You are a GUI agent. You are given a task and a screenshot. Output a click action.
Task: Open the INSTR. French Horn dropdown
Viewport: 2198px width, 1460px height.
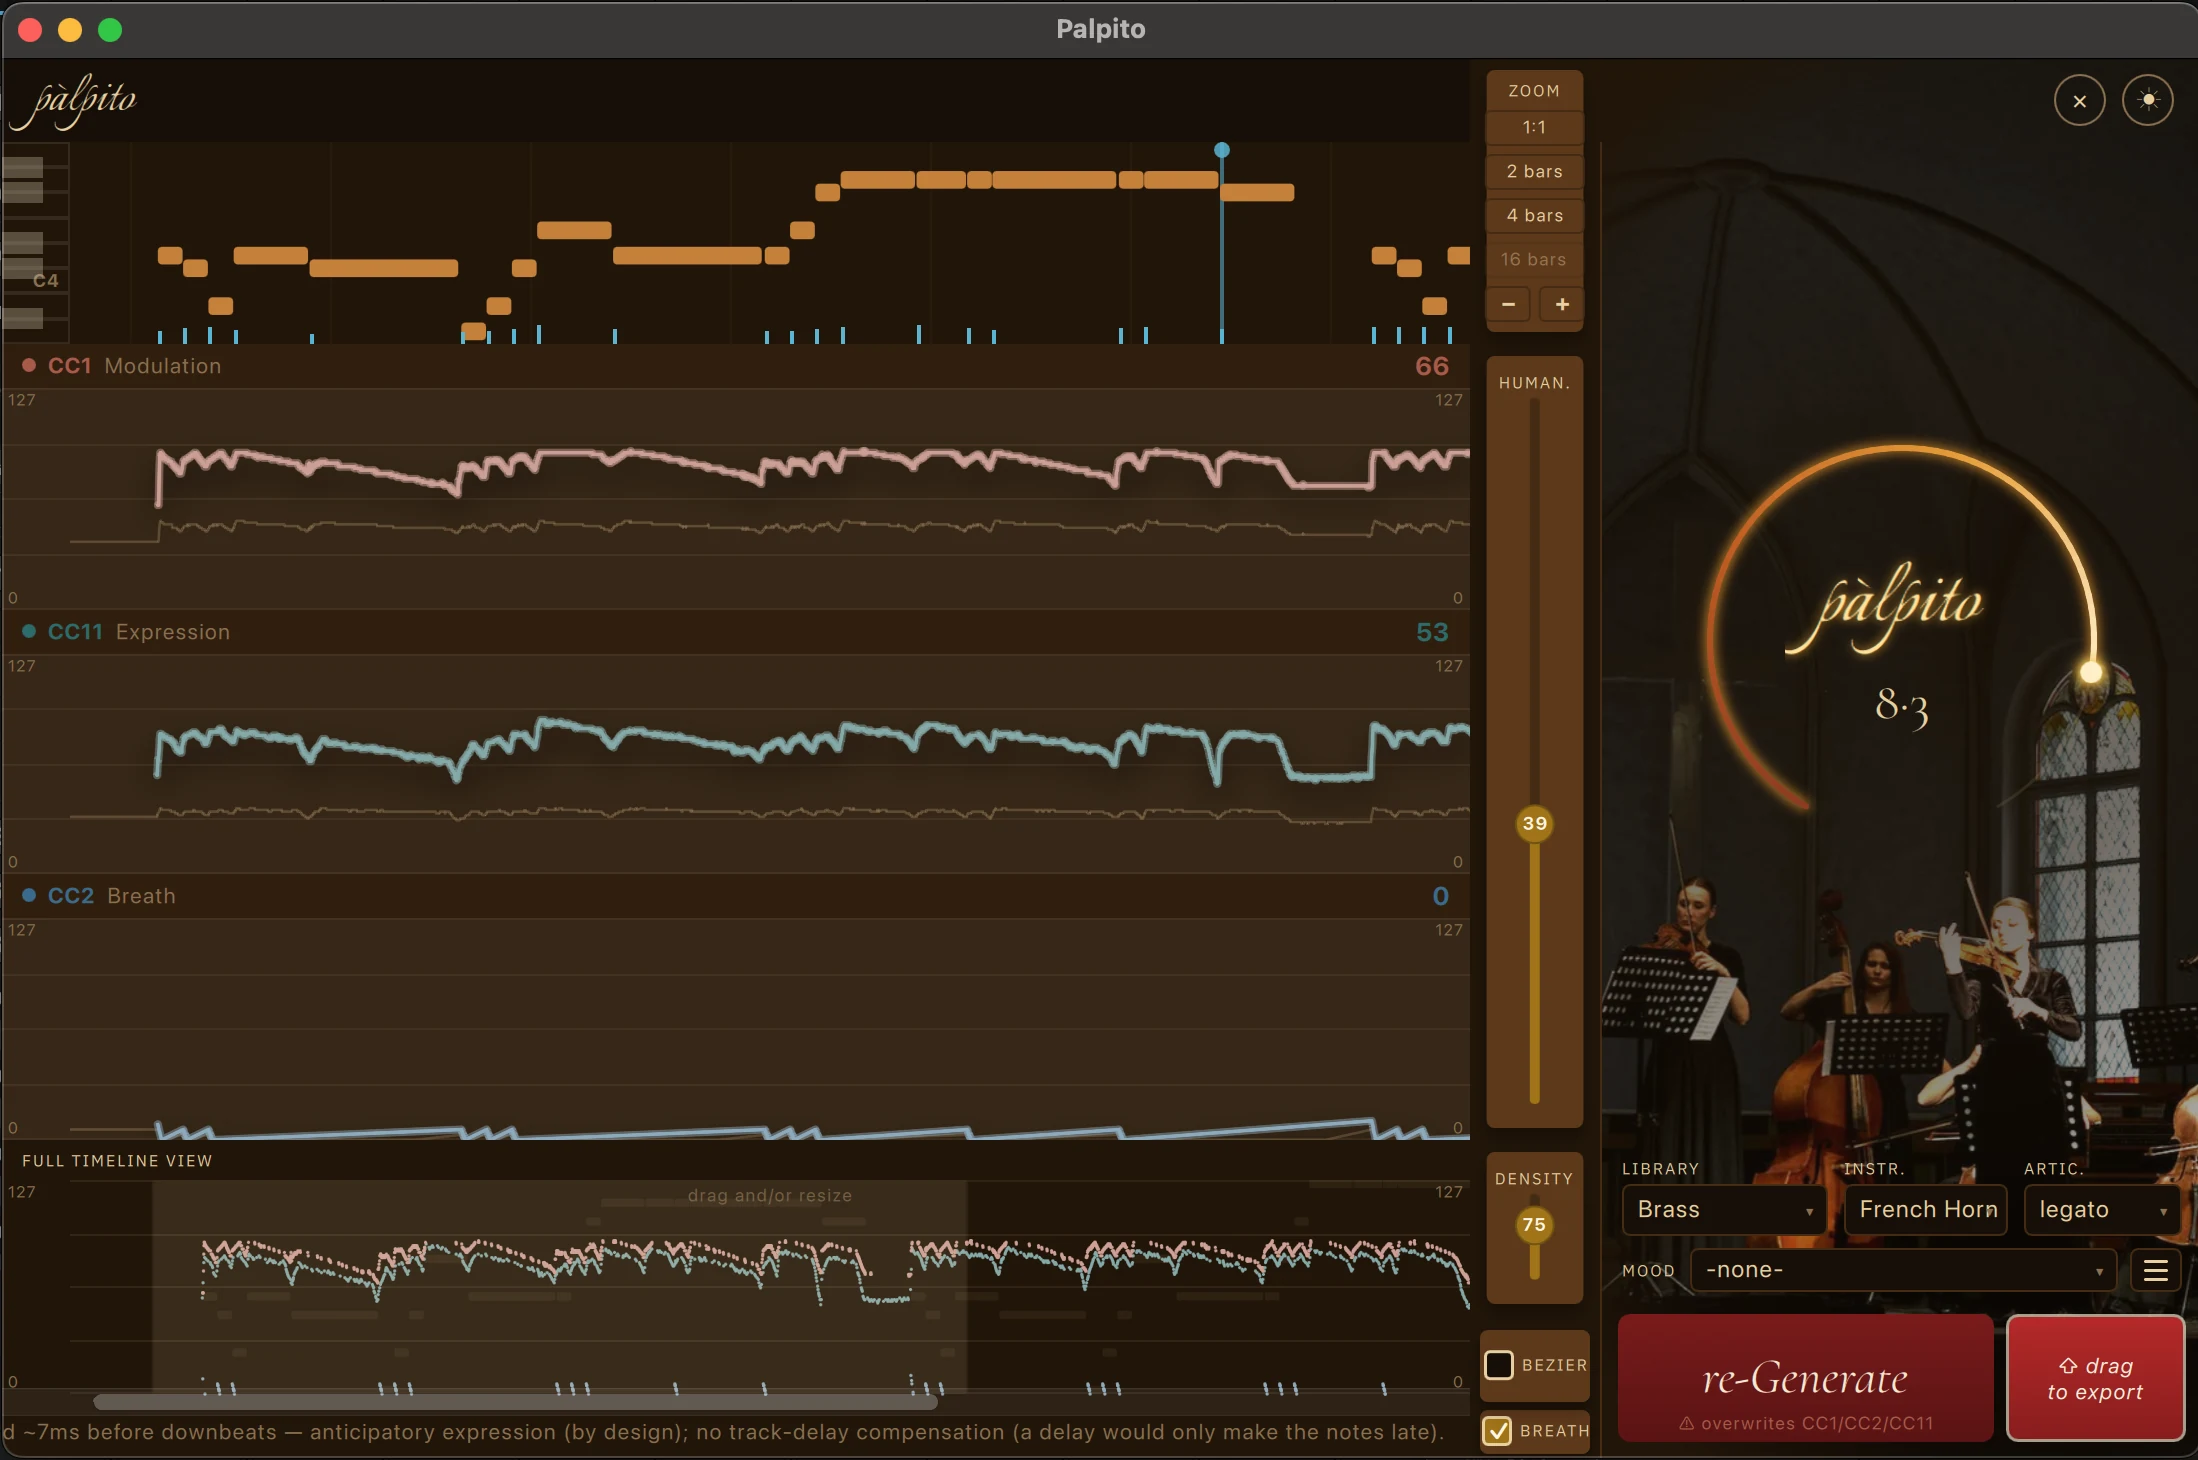(x=1926, y=1210)
